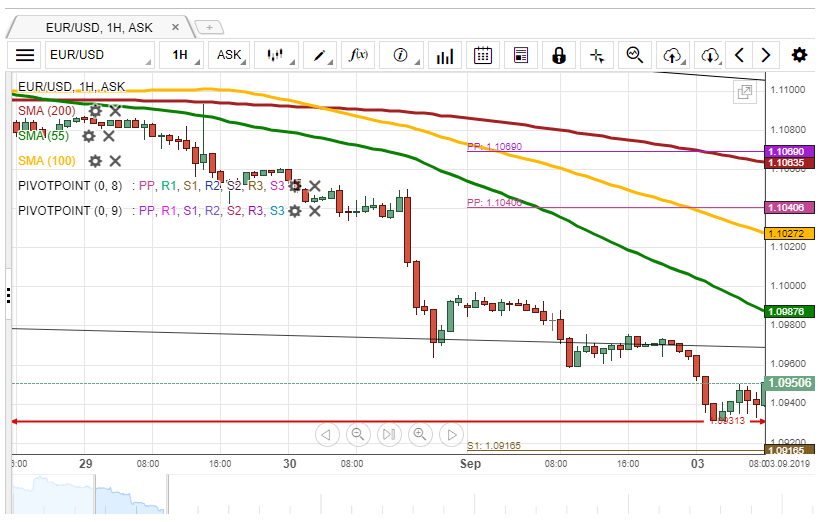Click the green 1.09876 price tag
This screenshot has width=829, height=522.
[789, 312]
